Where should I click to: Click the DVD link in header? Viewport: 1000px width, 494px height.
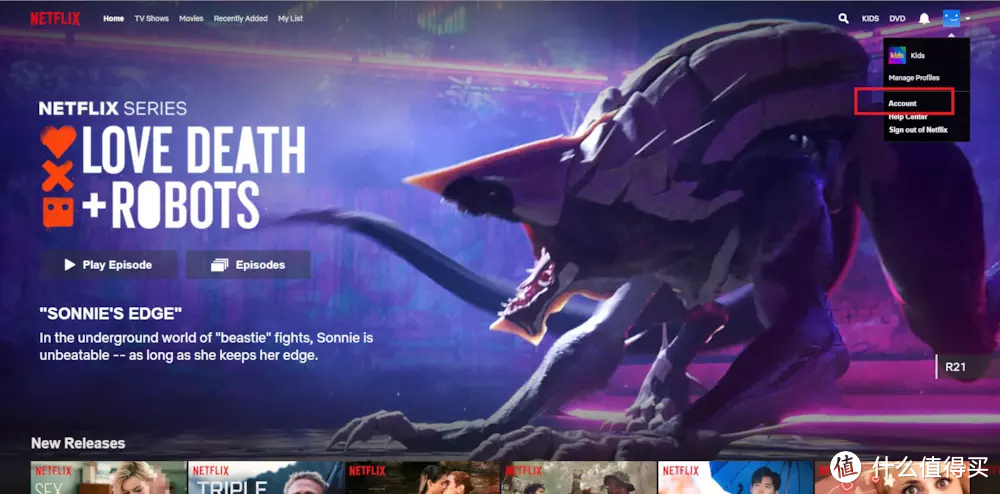pos(897,18)
